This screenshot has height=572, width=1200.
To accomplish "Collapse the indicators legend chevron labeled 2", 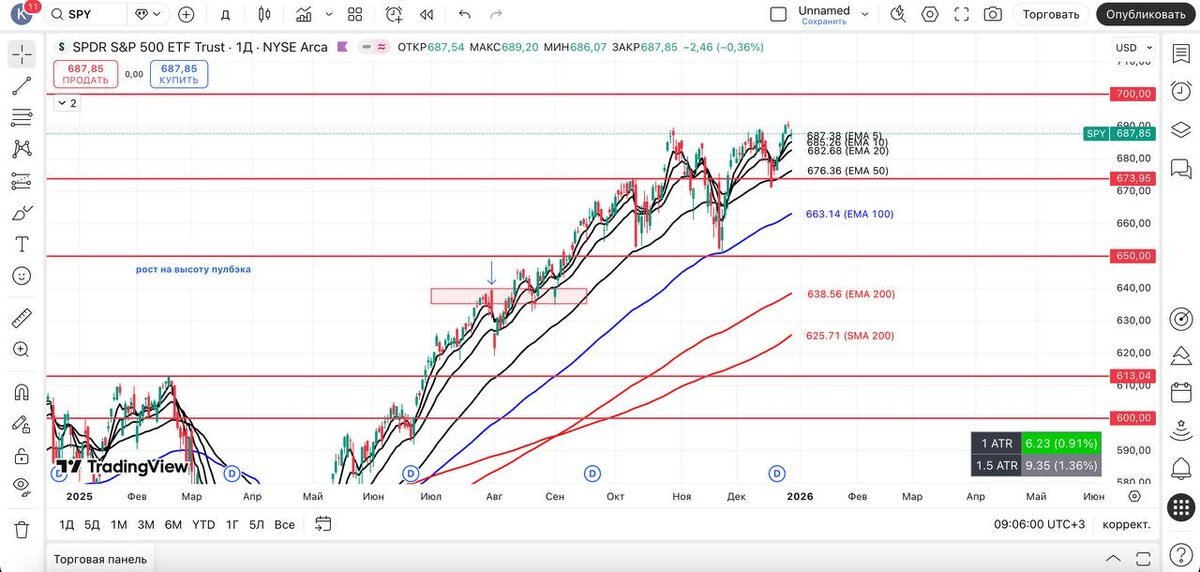I will (x=67, y=103).
